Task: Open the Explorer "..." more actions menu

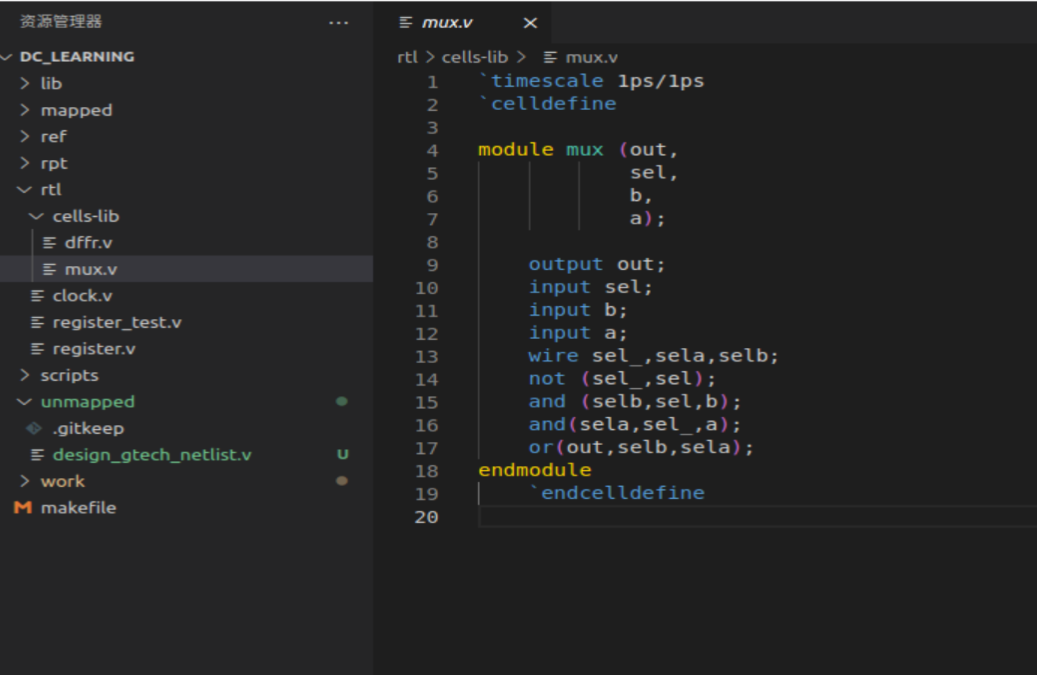Action: click(338, 22)
